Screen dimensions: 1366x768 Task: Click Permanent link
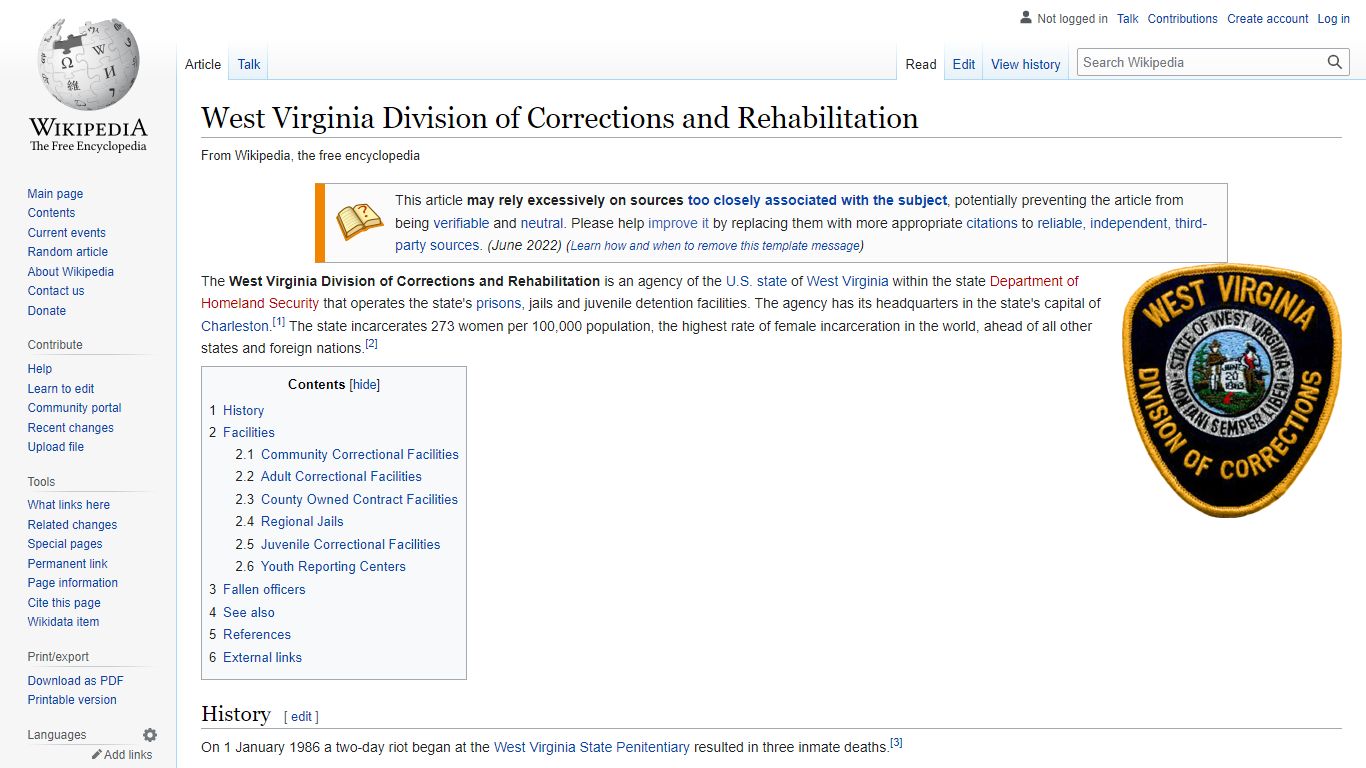coord(67,564)
